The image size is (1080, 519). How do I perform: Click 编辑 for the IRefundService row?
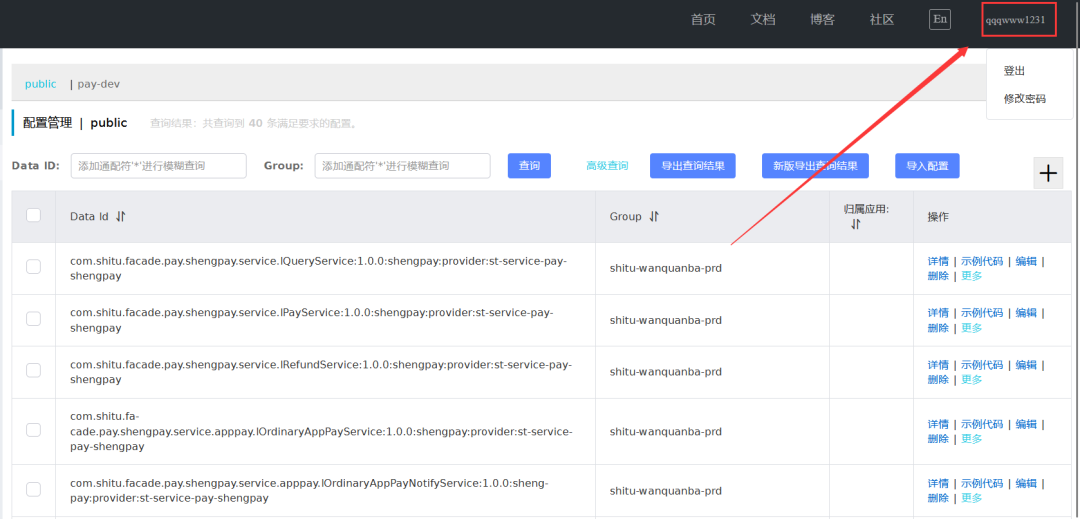pos(1026,365)
